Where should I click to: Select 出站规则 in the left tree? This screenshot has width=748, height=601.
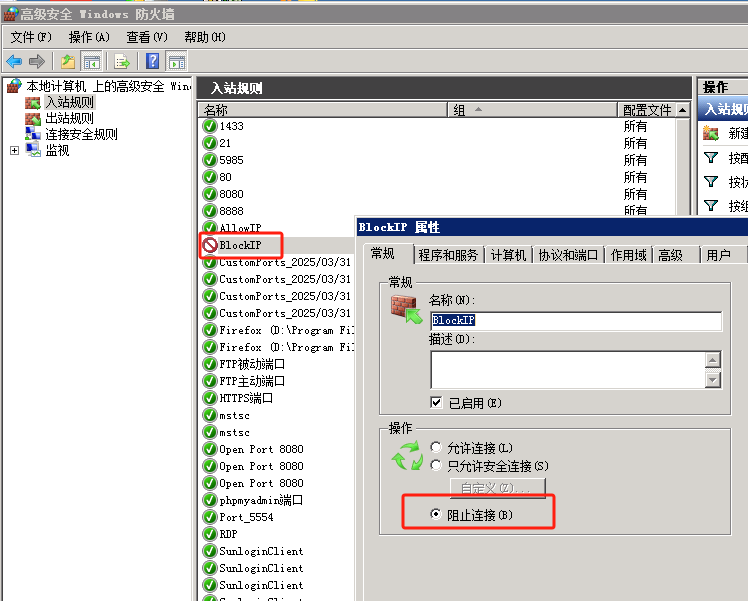pos(69,118)
